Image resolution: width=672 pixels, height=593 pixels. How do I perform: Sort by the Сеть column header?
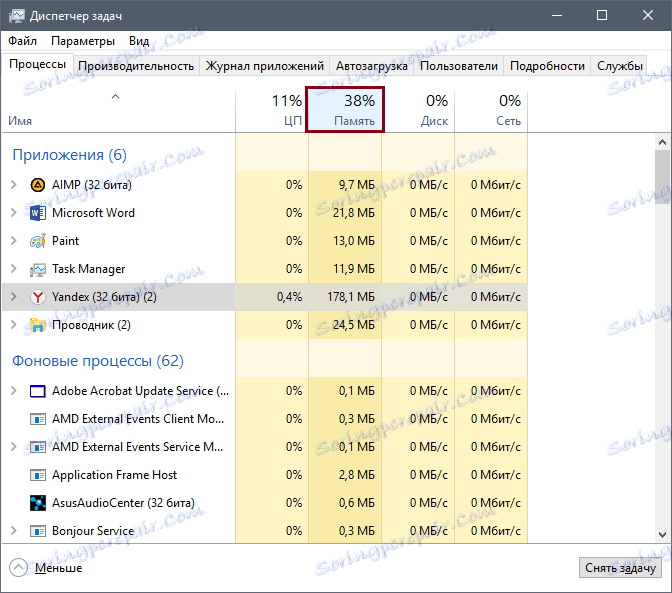click(491, 111)
